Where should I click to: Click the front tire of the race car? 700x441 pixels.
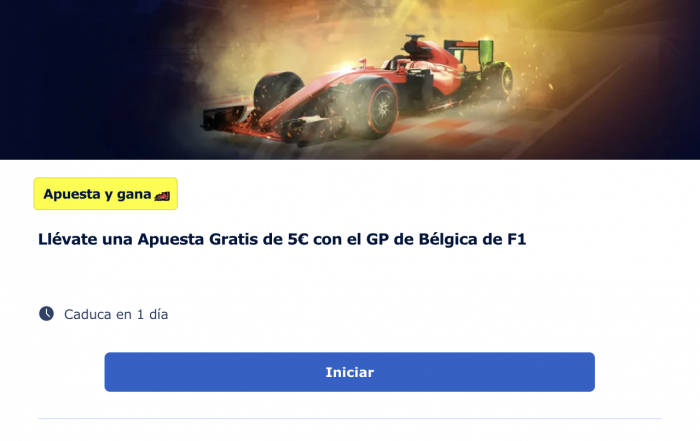tap(374, 108)
